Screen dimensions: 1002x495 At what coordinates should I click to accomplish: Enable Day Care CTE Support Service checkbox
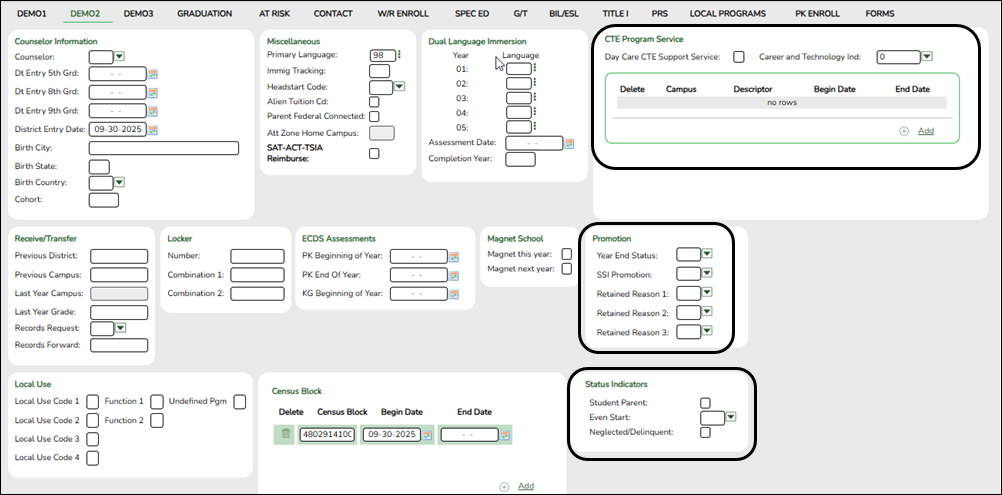tap(739, 57)
